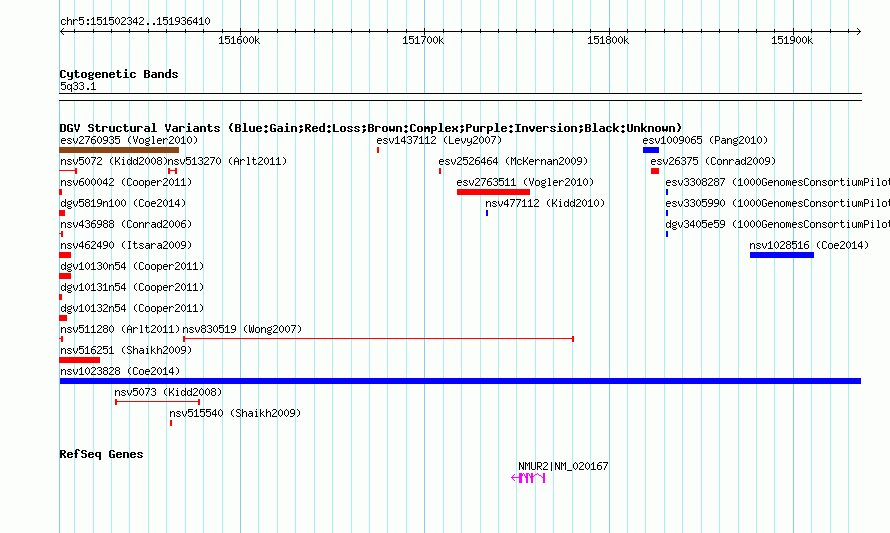Click the 151800k ruler label
Viewport: 890px width, 533px height.
[x=608, y=40]
